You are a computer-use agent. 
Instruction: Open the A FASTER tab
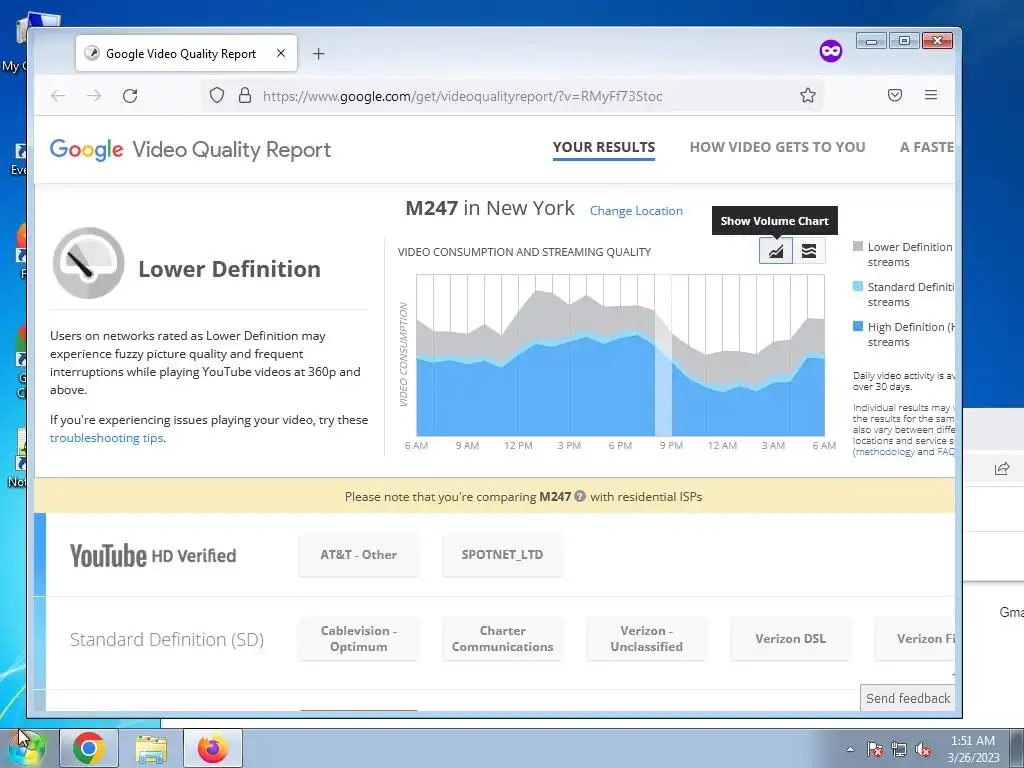(x=927, y=148)
